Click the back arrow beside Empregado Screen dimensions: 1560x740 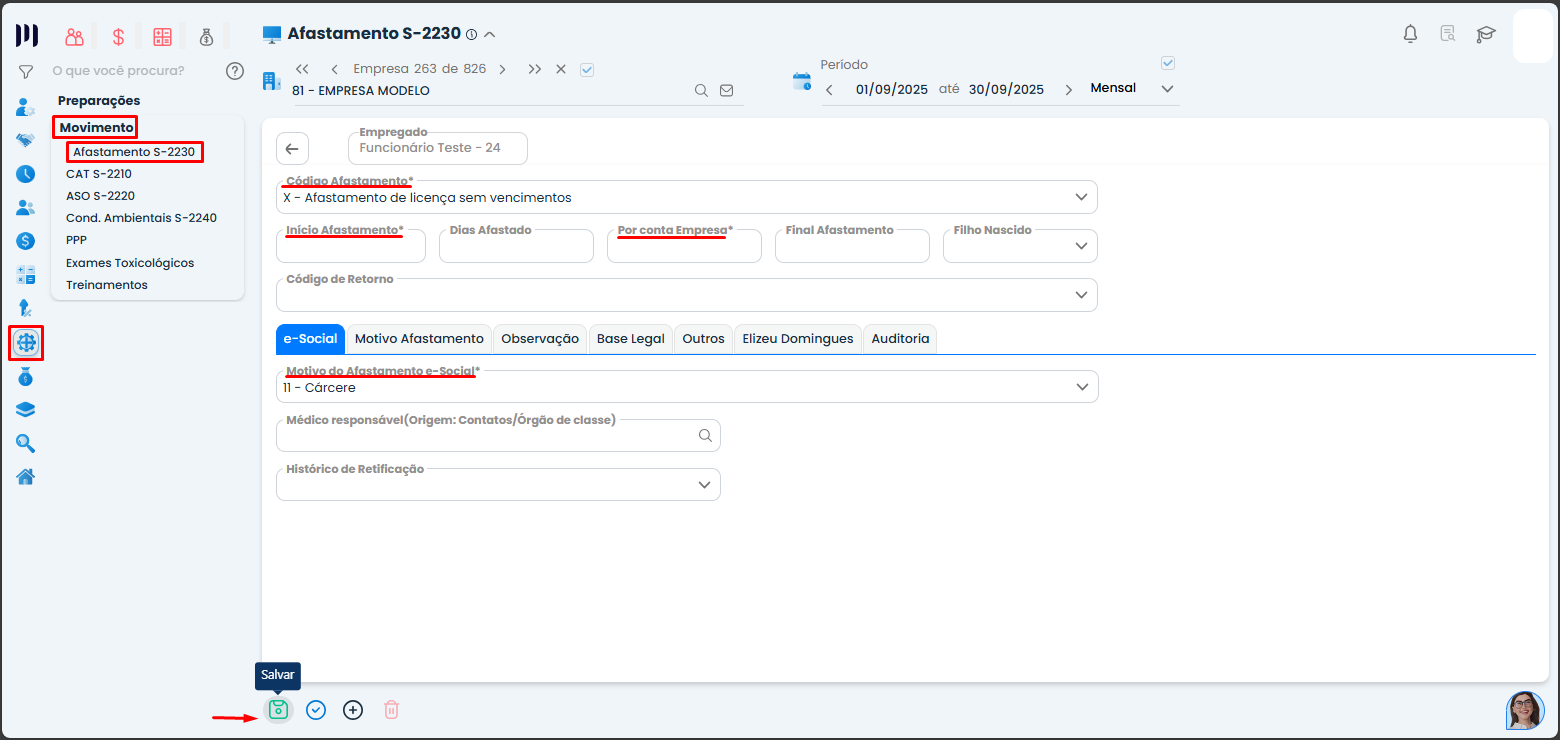292,149
